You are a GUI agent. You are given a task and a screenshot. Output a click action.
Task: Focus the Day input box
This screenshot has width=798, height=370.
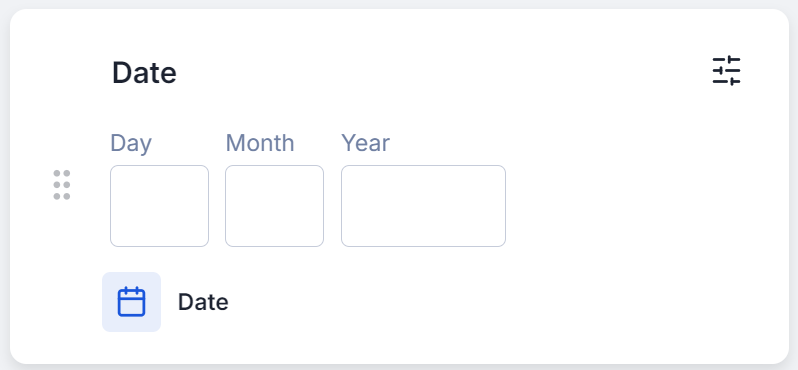159,206
